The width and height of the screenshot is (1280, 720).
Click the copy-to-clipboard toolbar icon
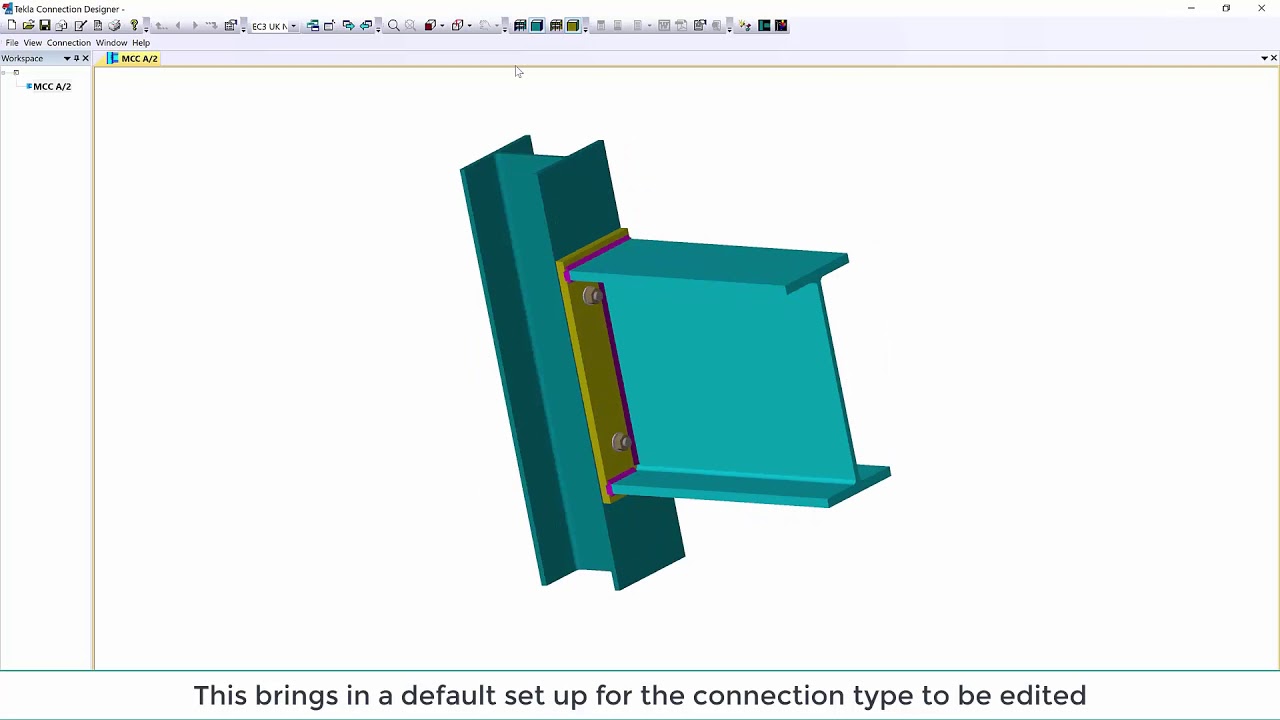coord(700,25)
